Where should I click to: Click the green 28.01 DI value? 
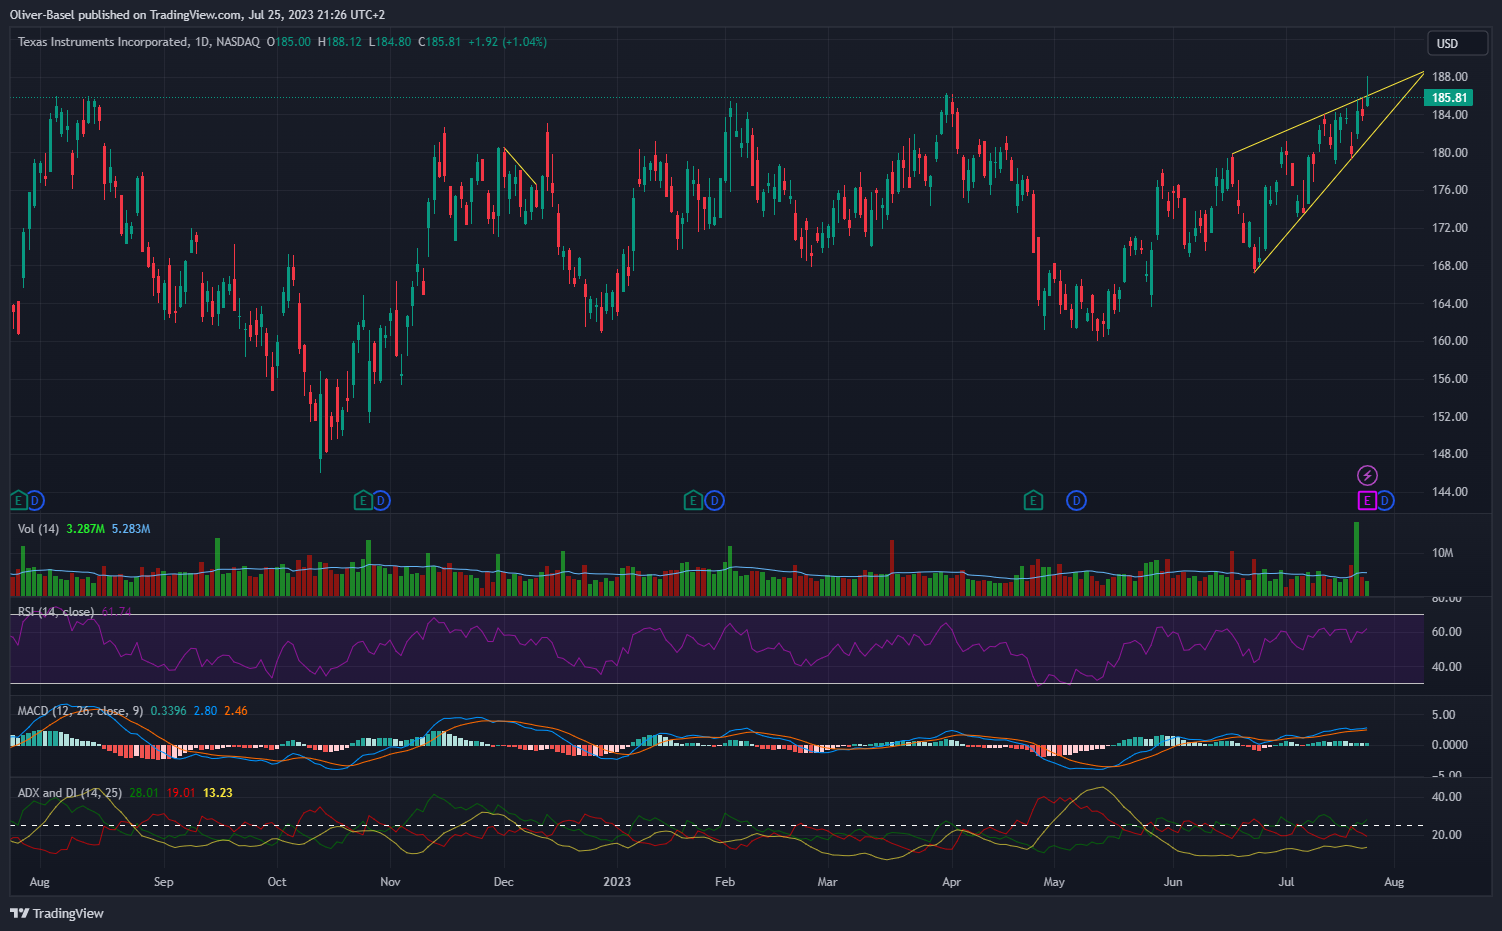coord(144,792)
